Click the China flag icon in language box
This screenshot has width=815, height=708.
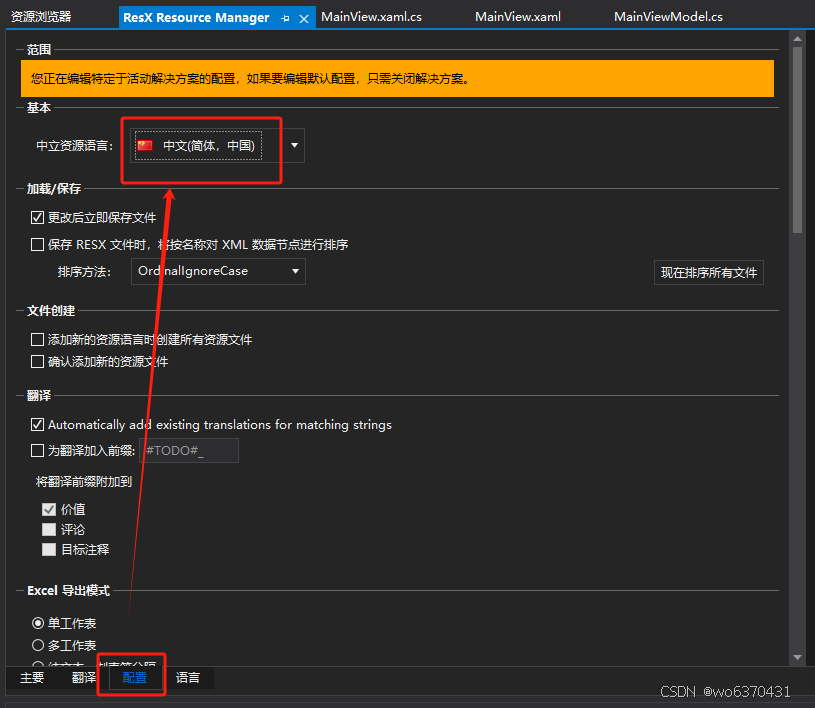(x=145, y=146)
